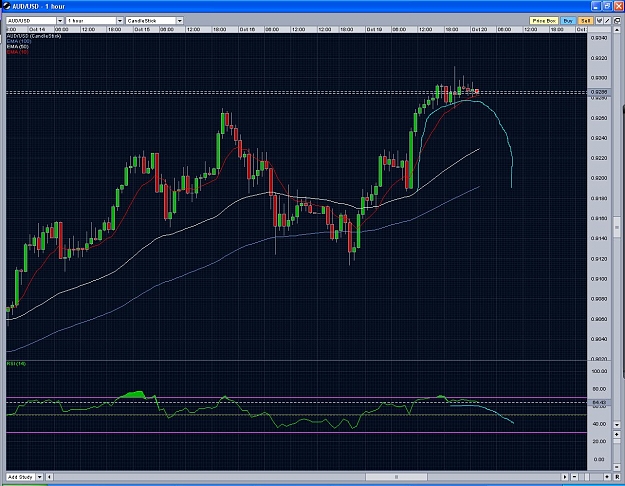Click the vertical scrollbar thumb at right edge

pos(617,227)
